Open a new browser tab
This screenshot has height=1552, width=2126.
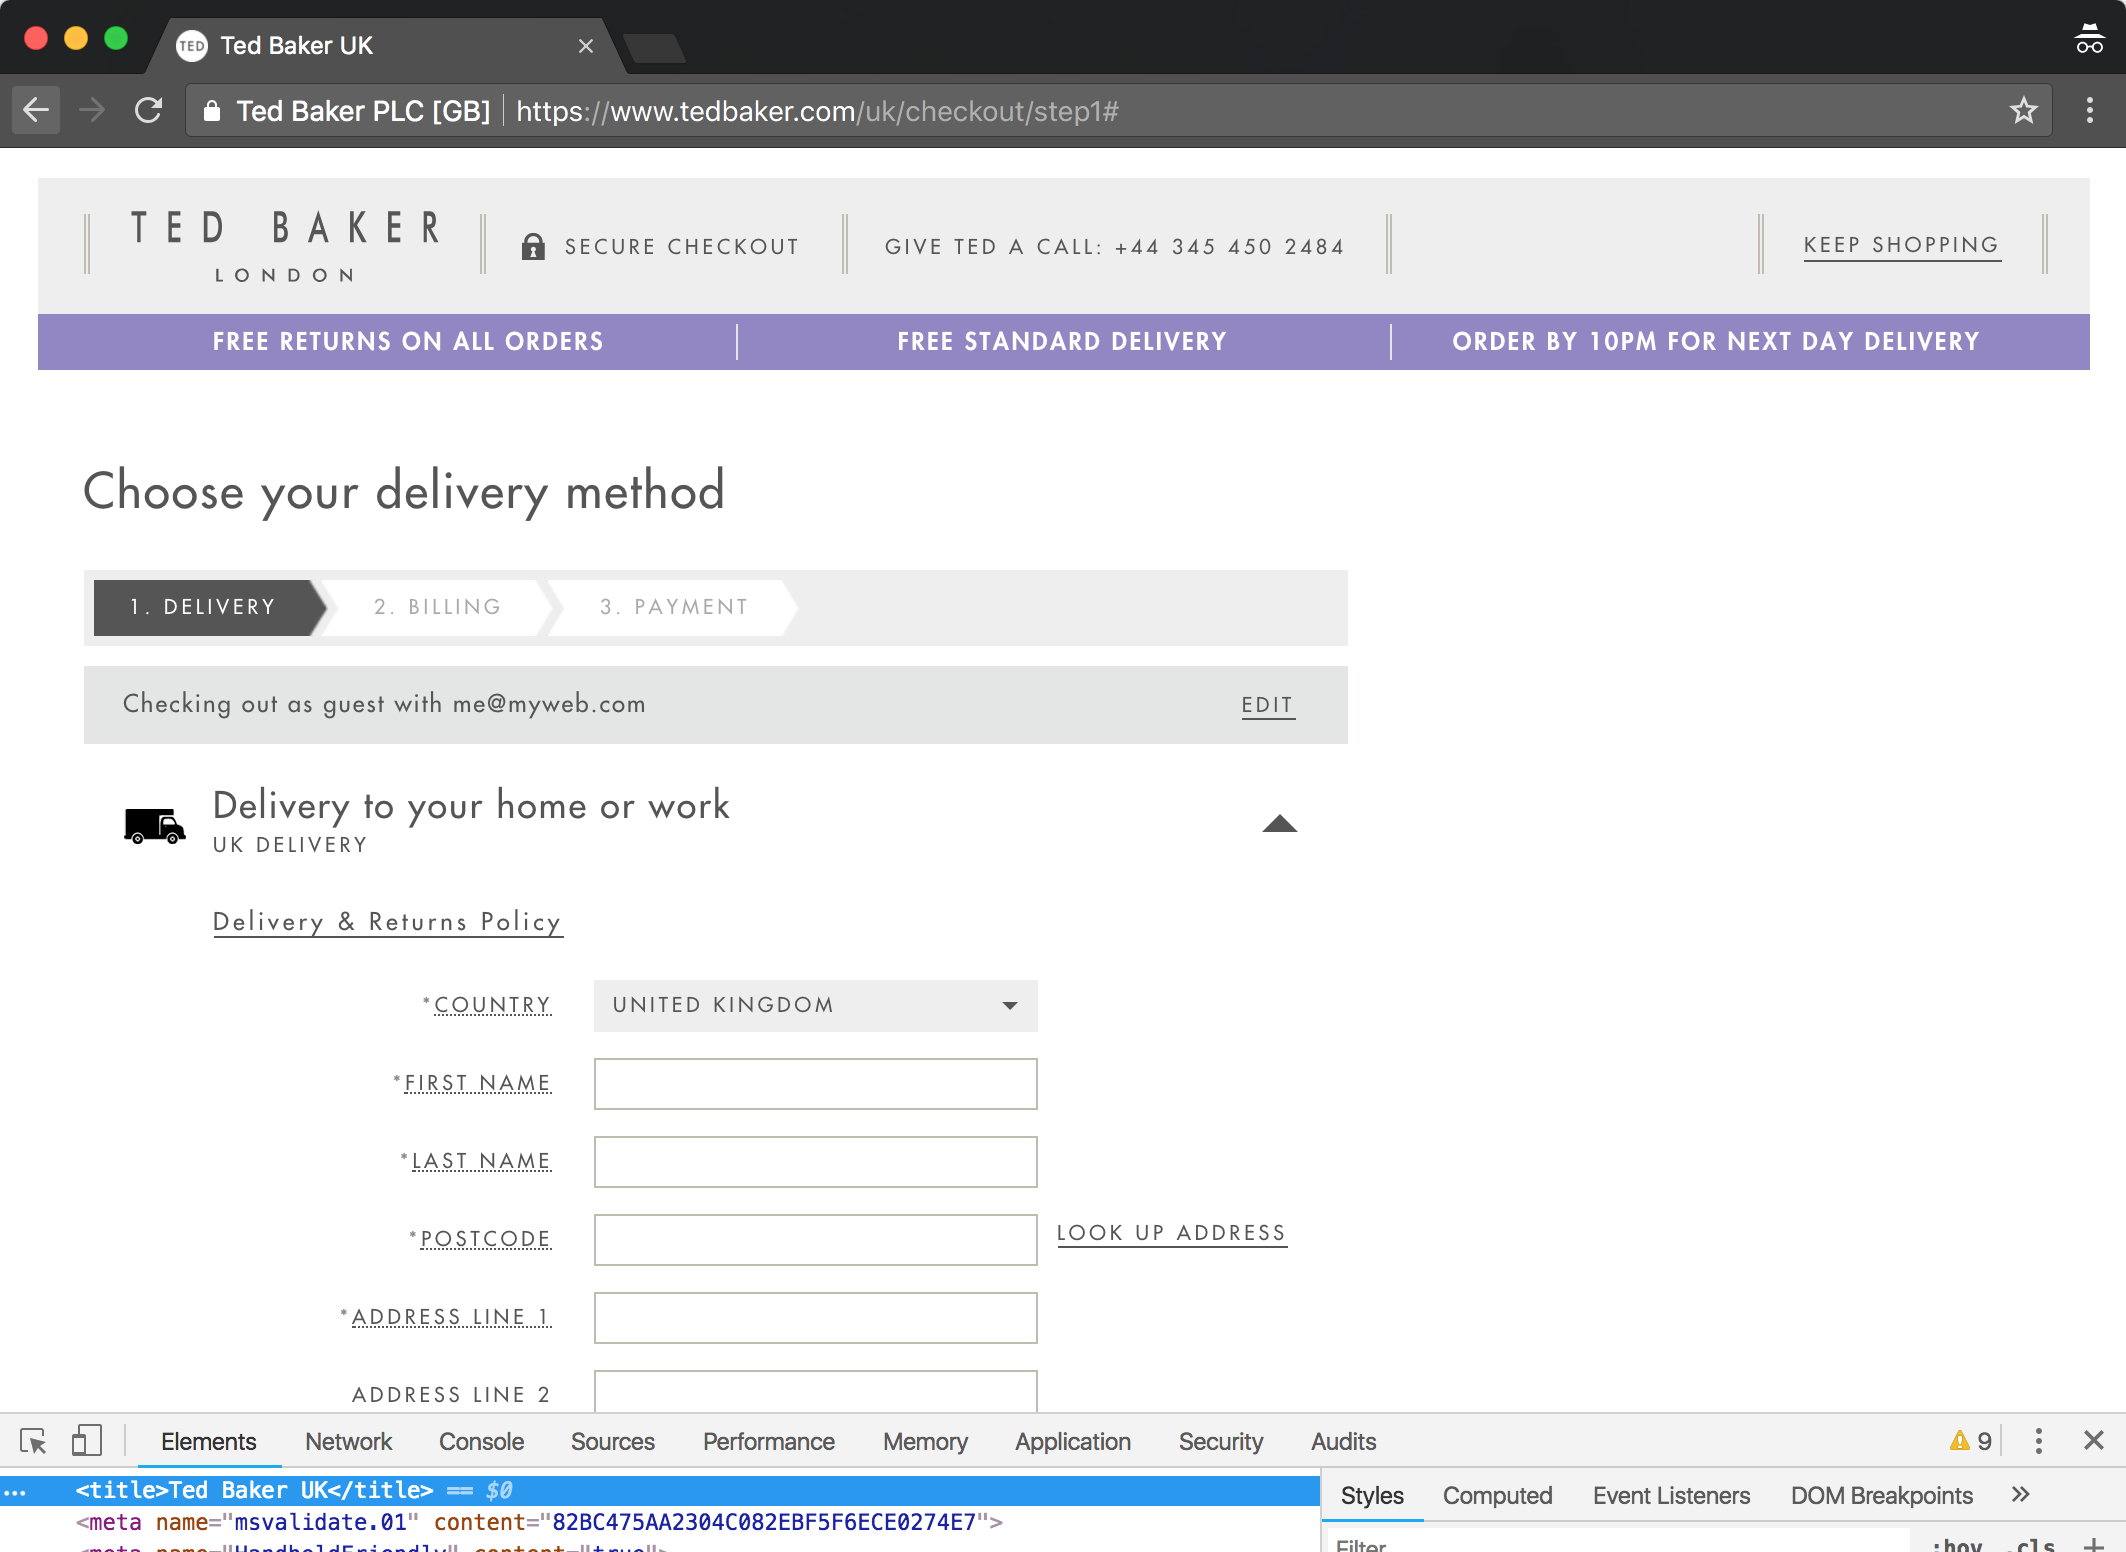point(655,48)
